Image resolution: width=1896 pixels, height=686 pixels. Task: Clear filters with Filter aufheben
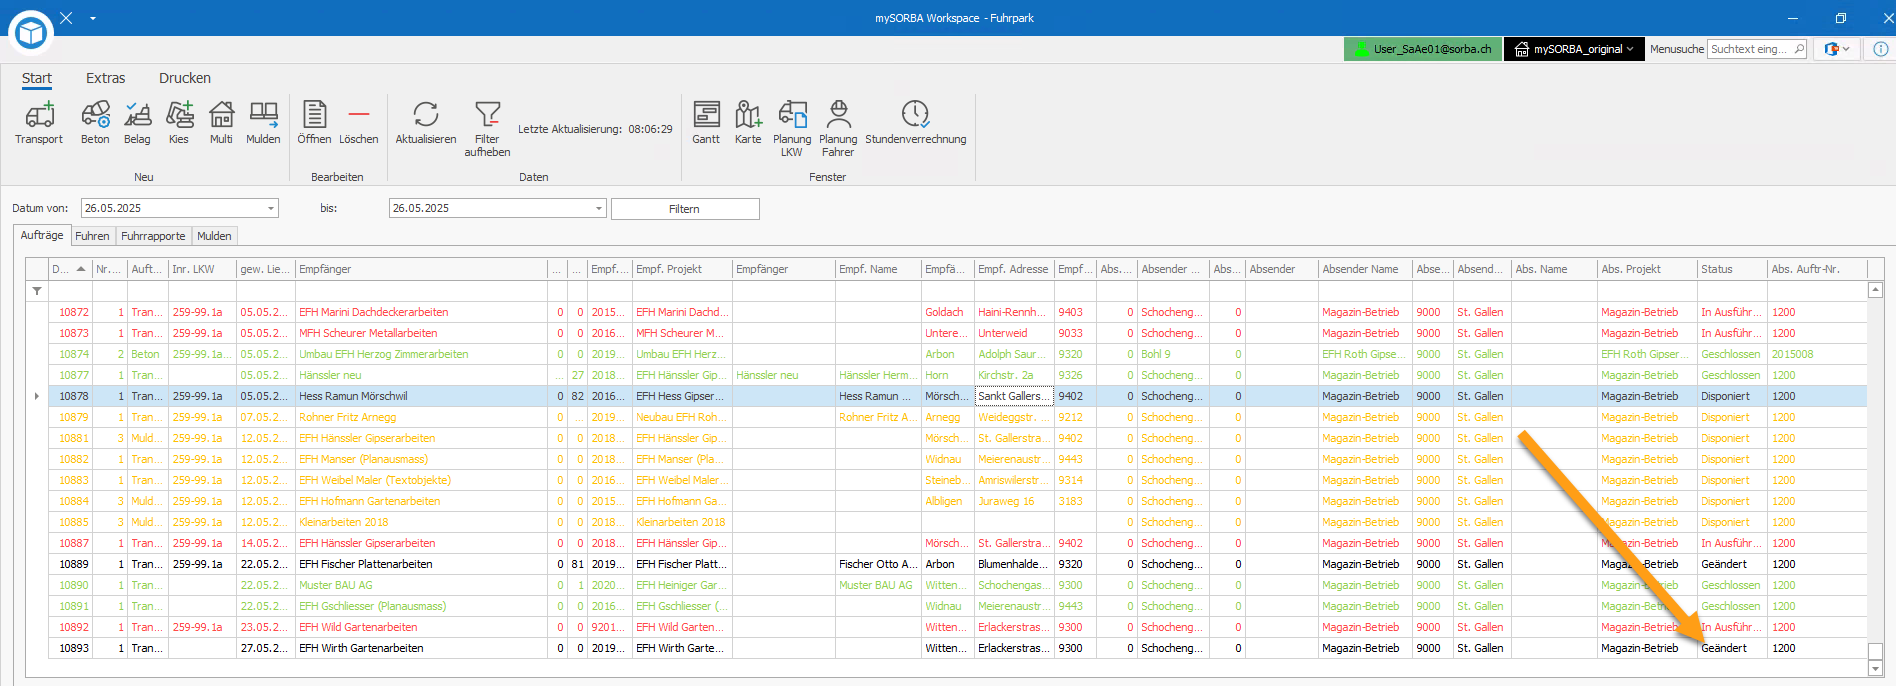pyautogui.click(x=487, y=129)
